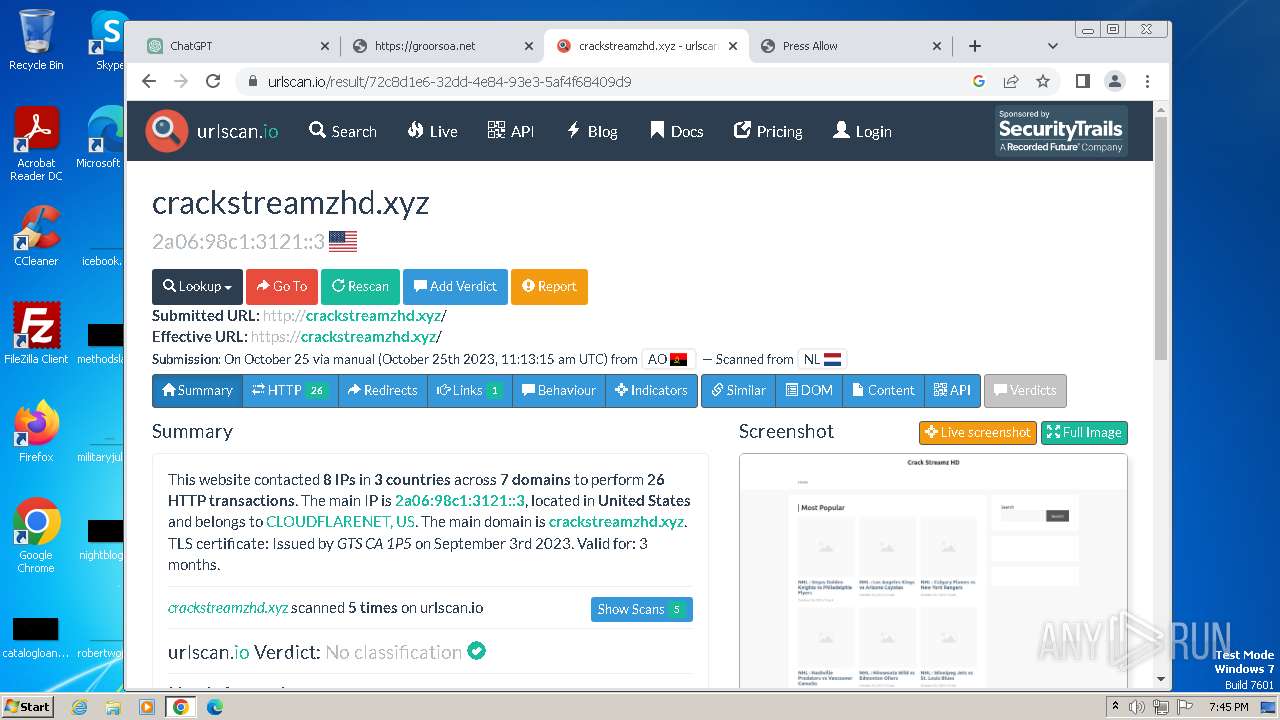The width and height of the screenshot is (1280, 720).
Task: Reload the current page
Action: coord(215,82)
